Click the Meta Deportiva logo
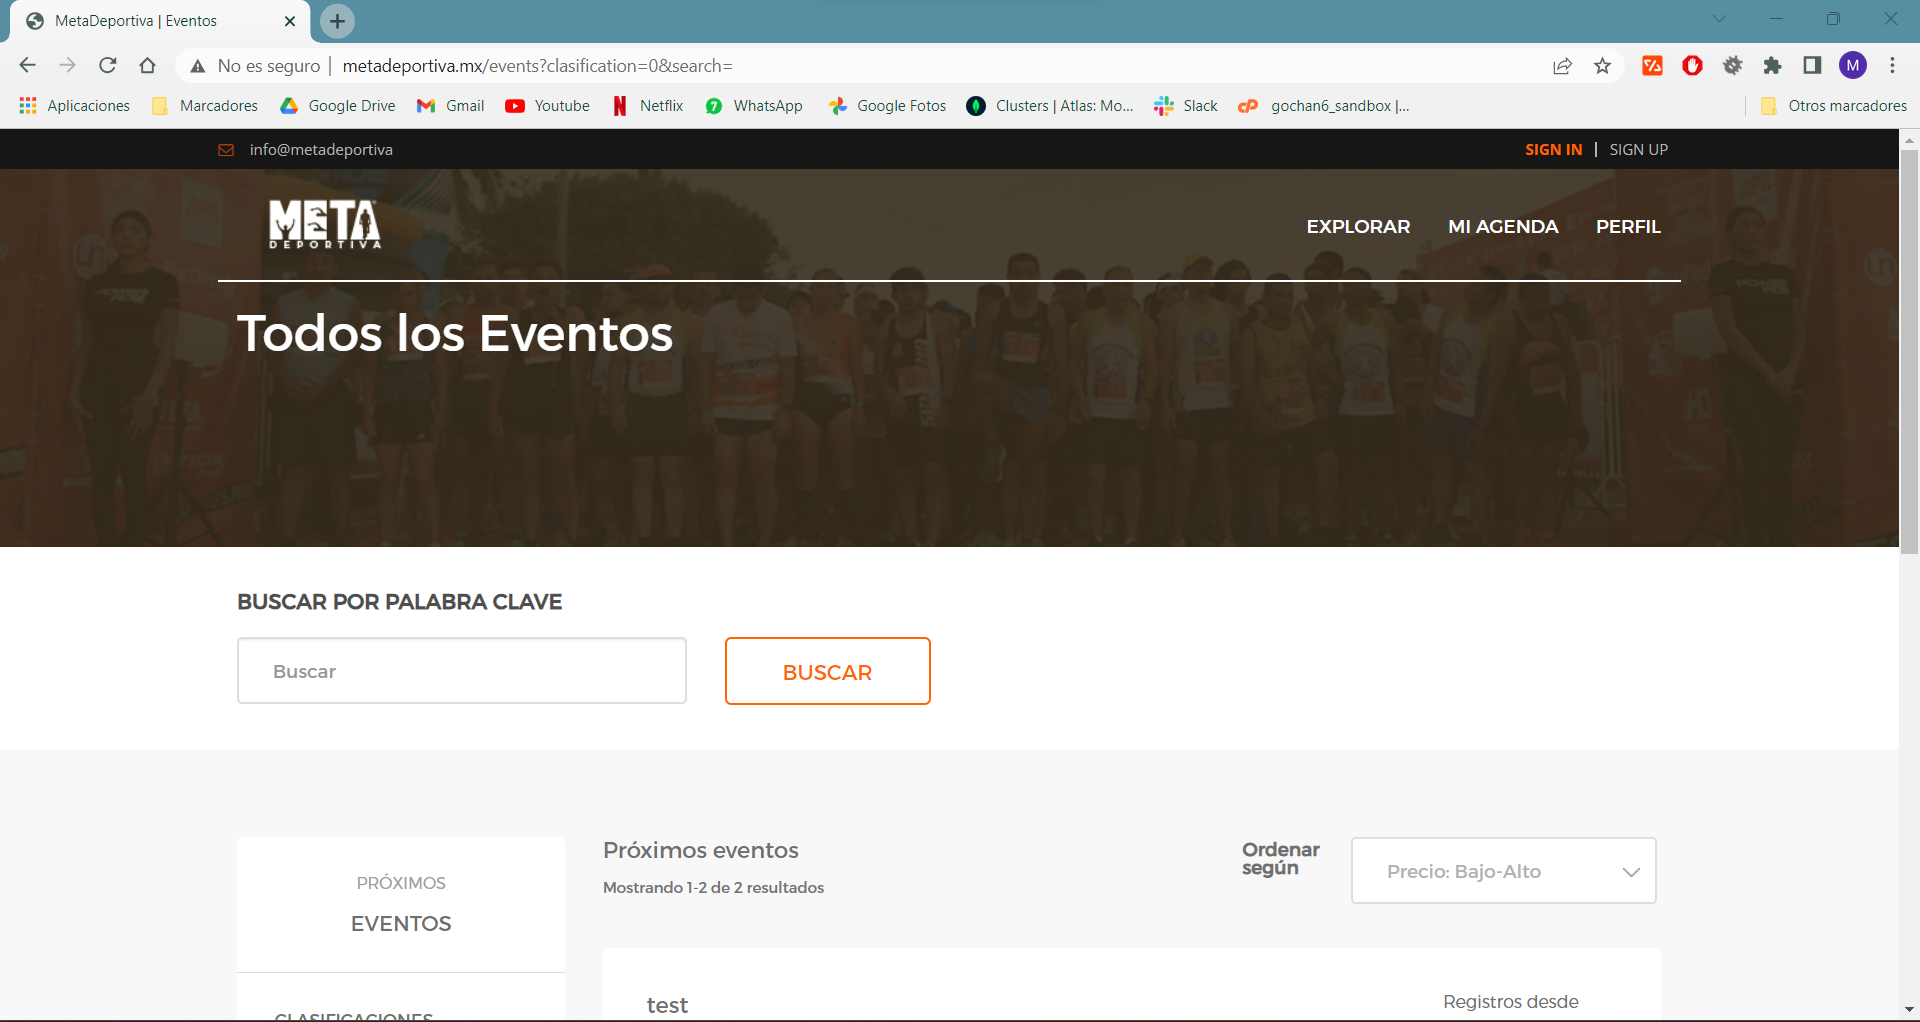 coord(325,224)
